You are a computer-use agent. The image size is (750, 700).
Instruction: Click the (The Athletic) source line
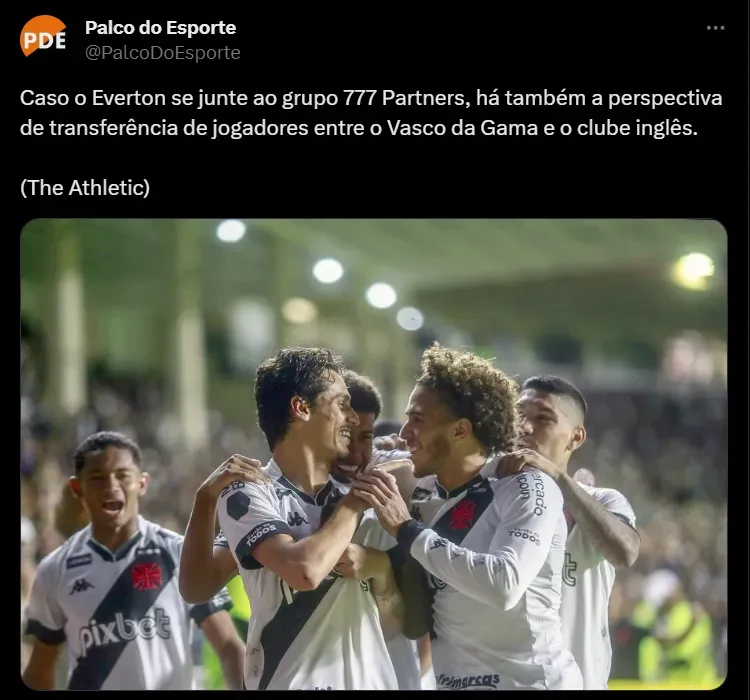point(85,188)
